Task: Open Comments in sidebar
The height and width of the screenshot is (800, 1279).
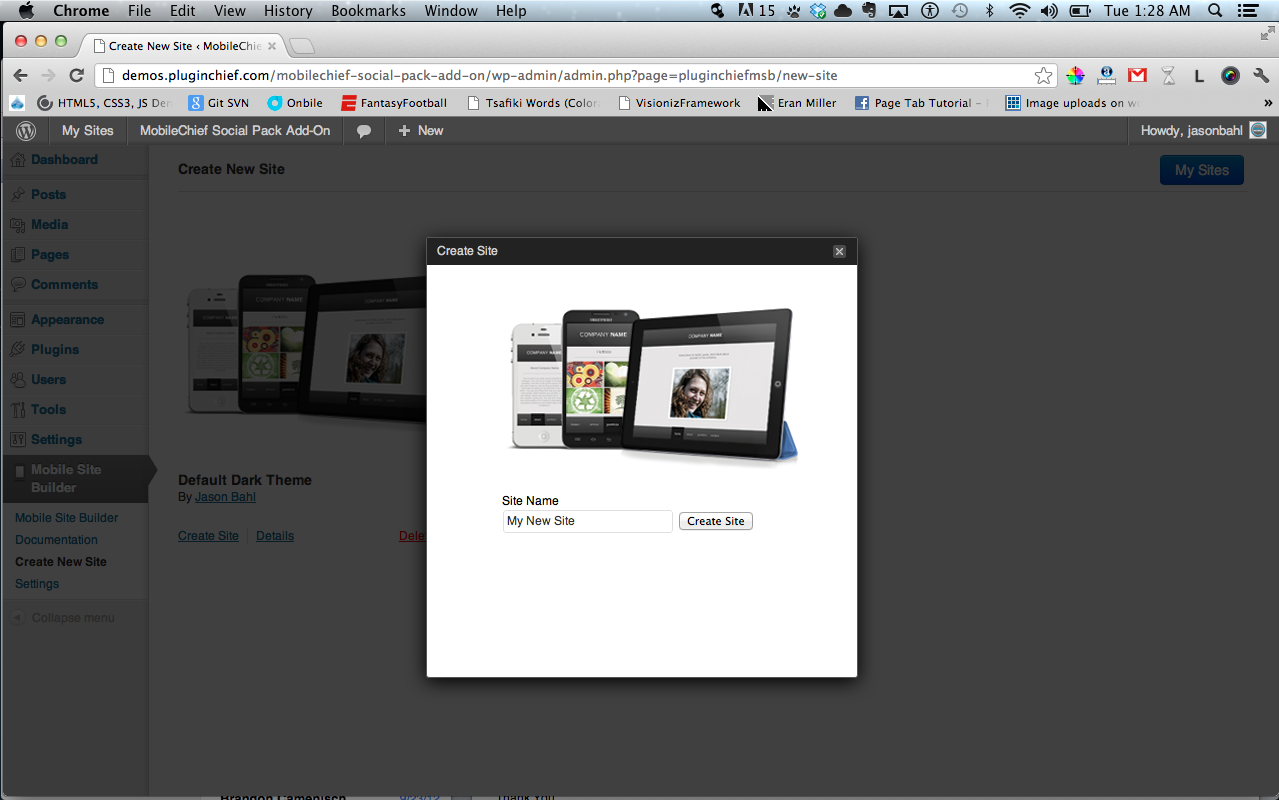Action: pyautogui.click(x=64, y=285)
